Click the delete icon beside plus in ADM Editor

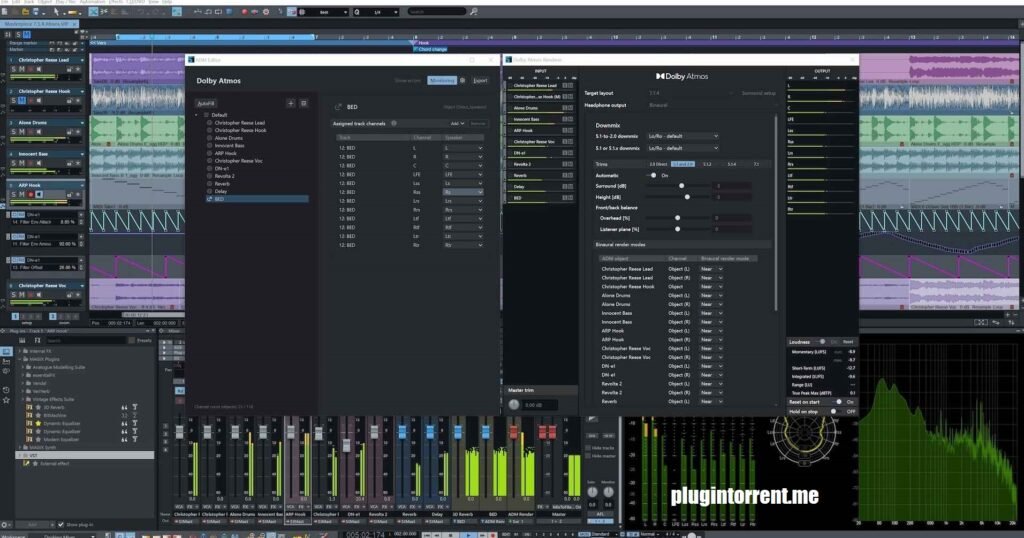point(304,103)
